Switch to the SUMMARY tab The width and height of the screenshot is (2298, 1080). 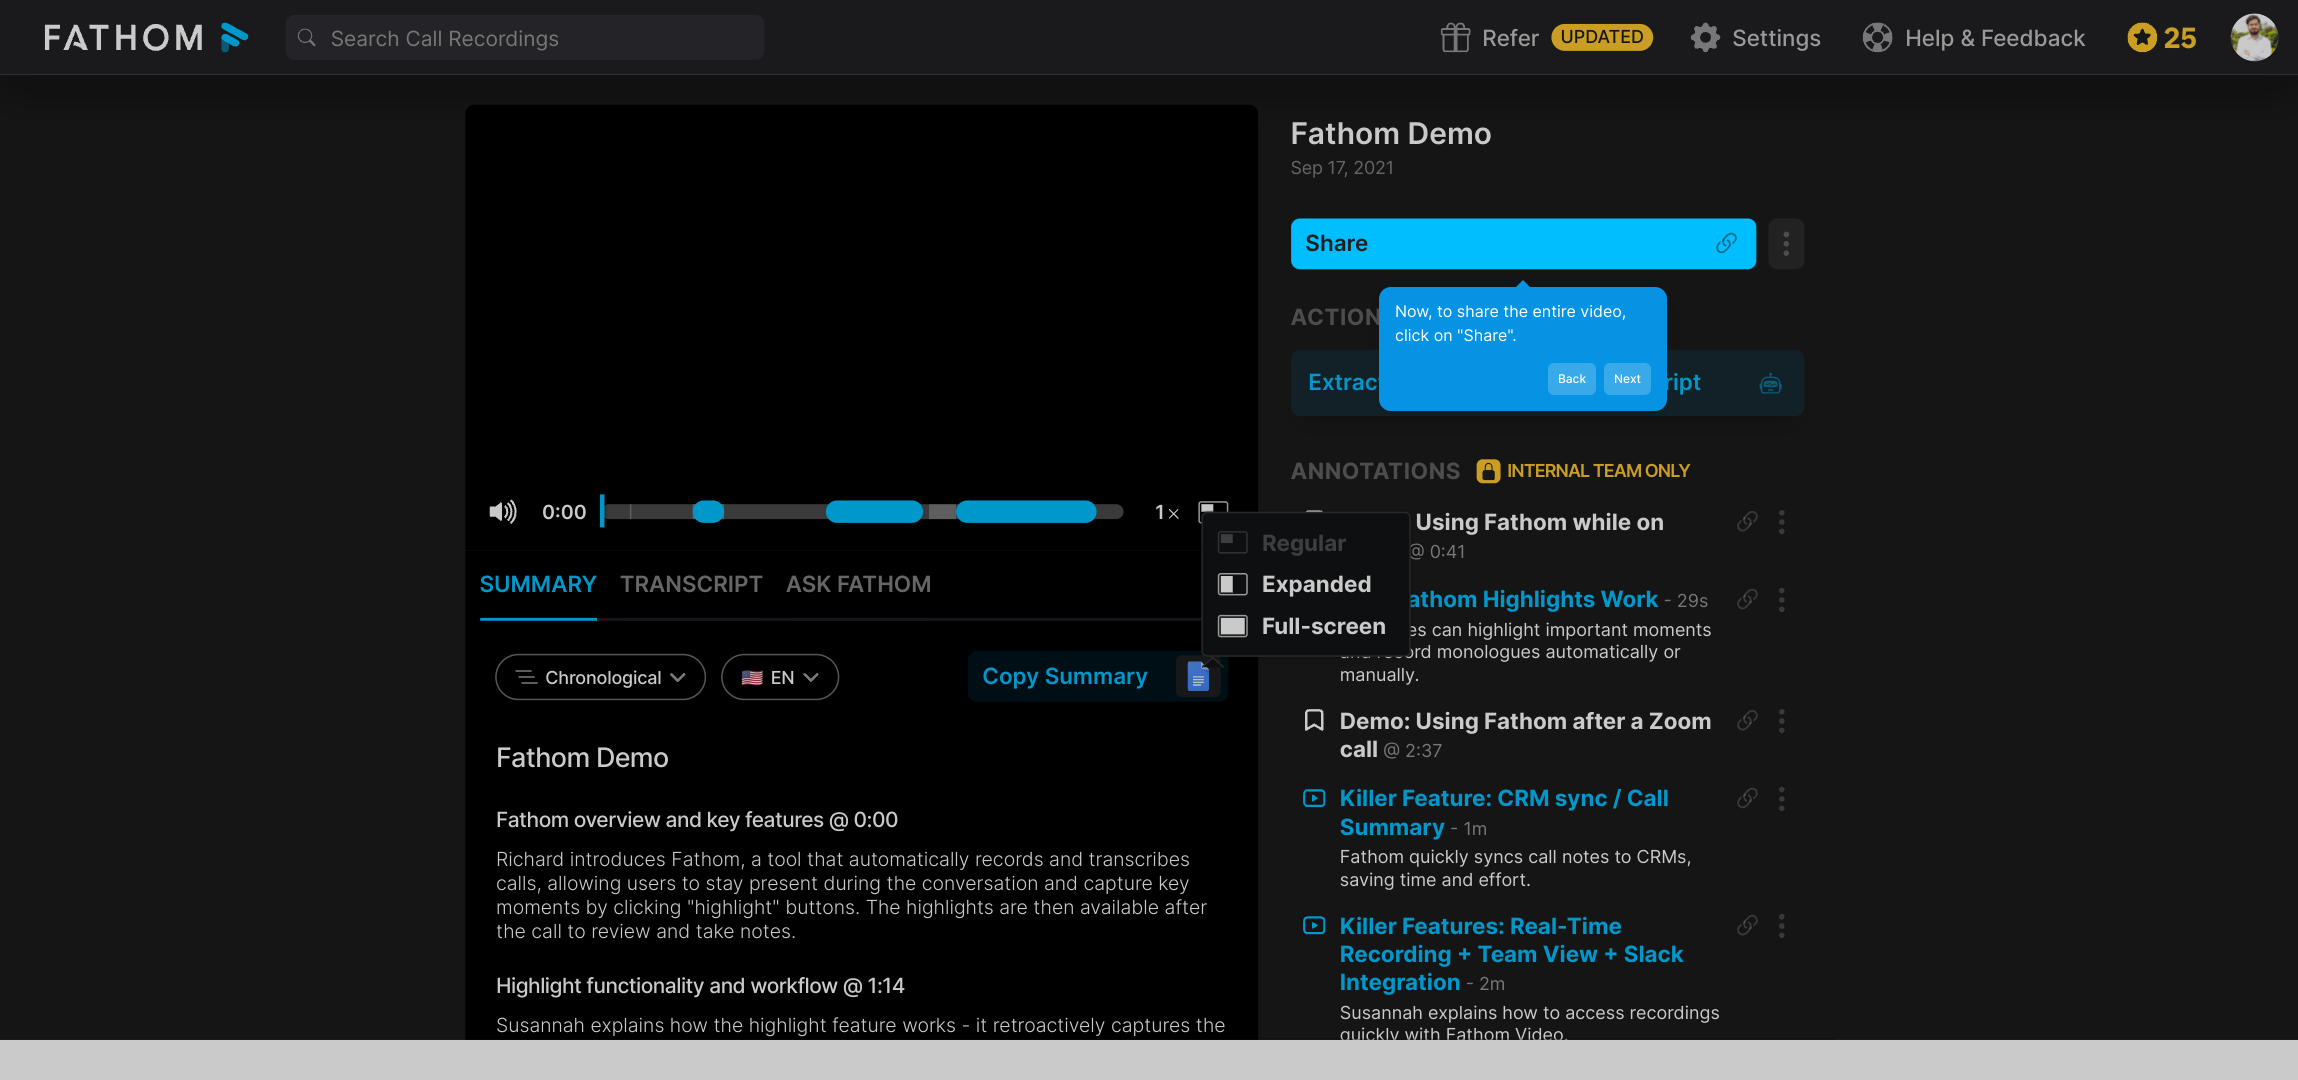pos(538,585)
